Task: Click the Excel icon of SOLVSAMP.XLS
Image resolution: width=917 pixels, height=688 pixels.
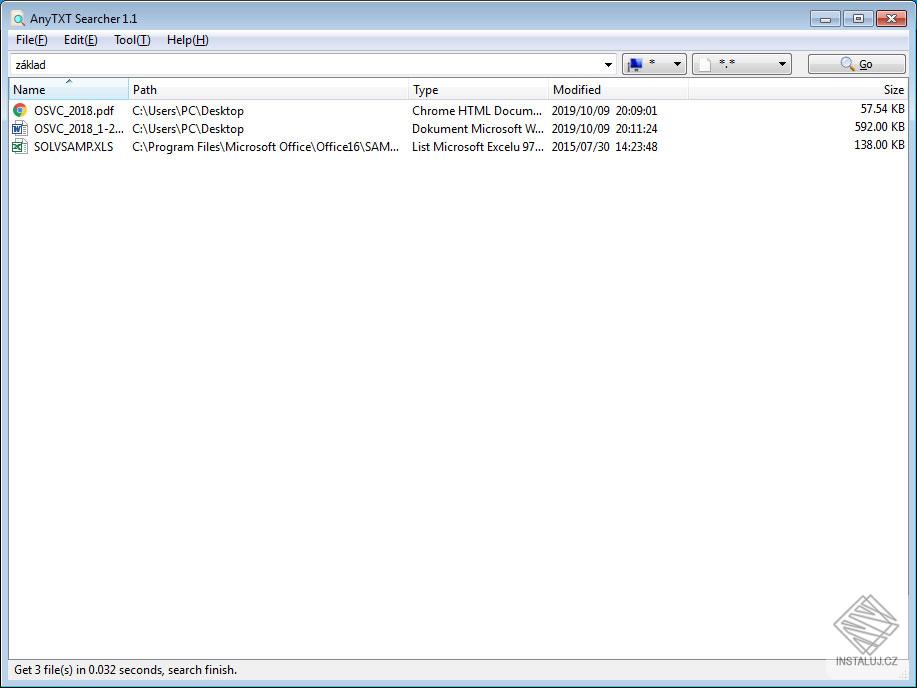Action: (20, 146)
